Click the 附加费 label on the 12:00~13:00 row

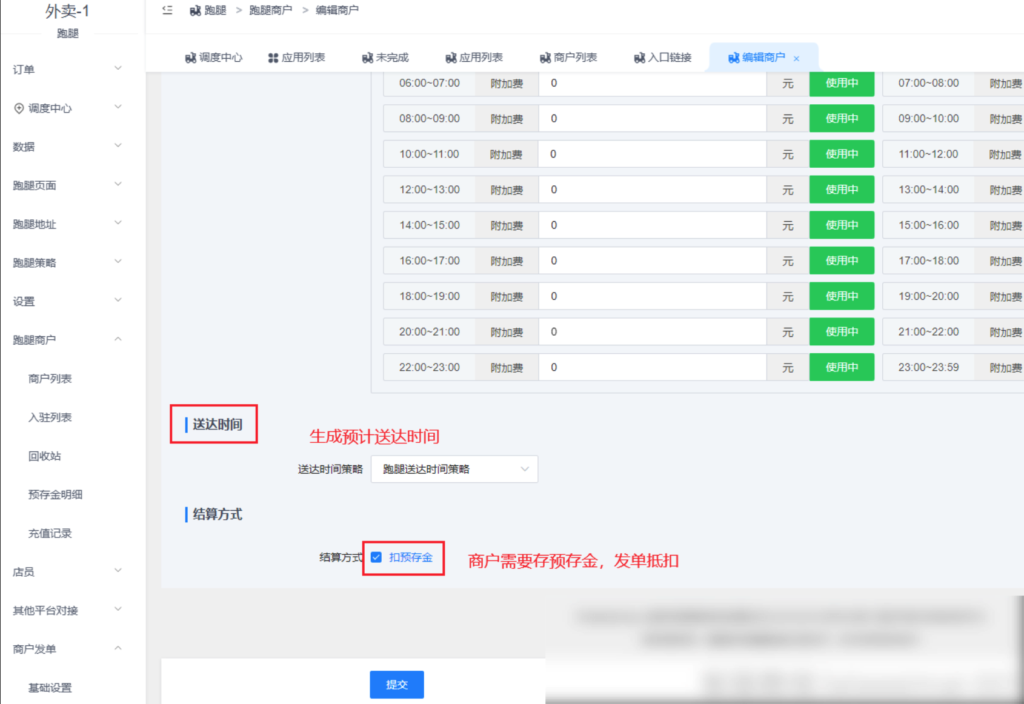coord(505,189)
